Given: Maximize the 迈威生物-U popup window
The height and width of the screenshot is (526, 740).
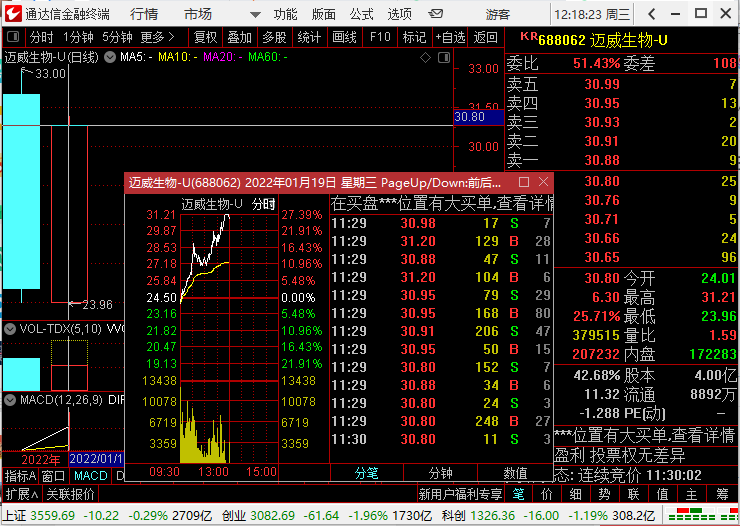Looking at the screenshot, I should (523, 182).
